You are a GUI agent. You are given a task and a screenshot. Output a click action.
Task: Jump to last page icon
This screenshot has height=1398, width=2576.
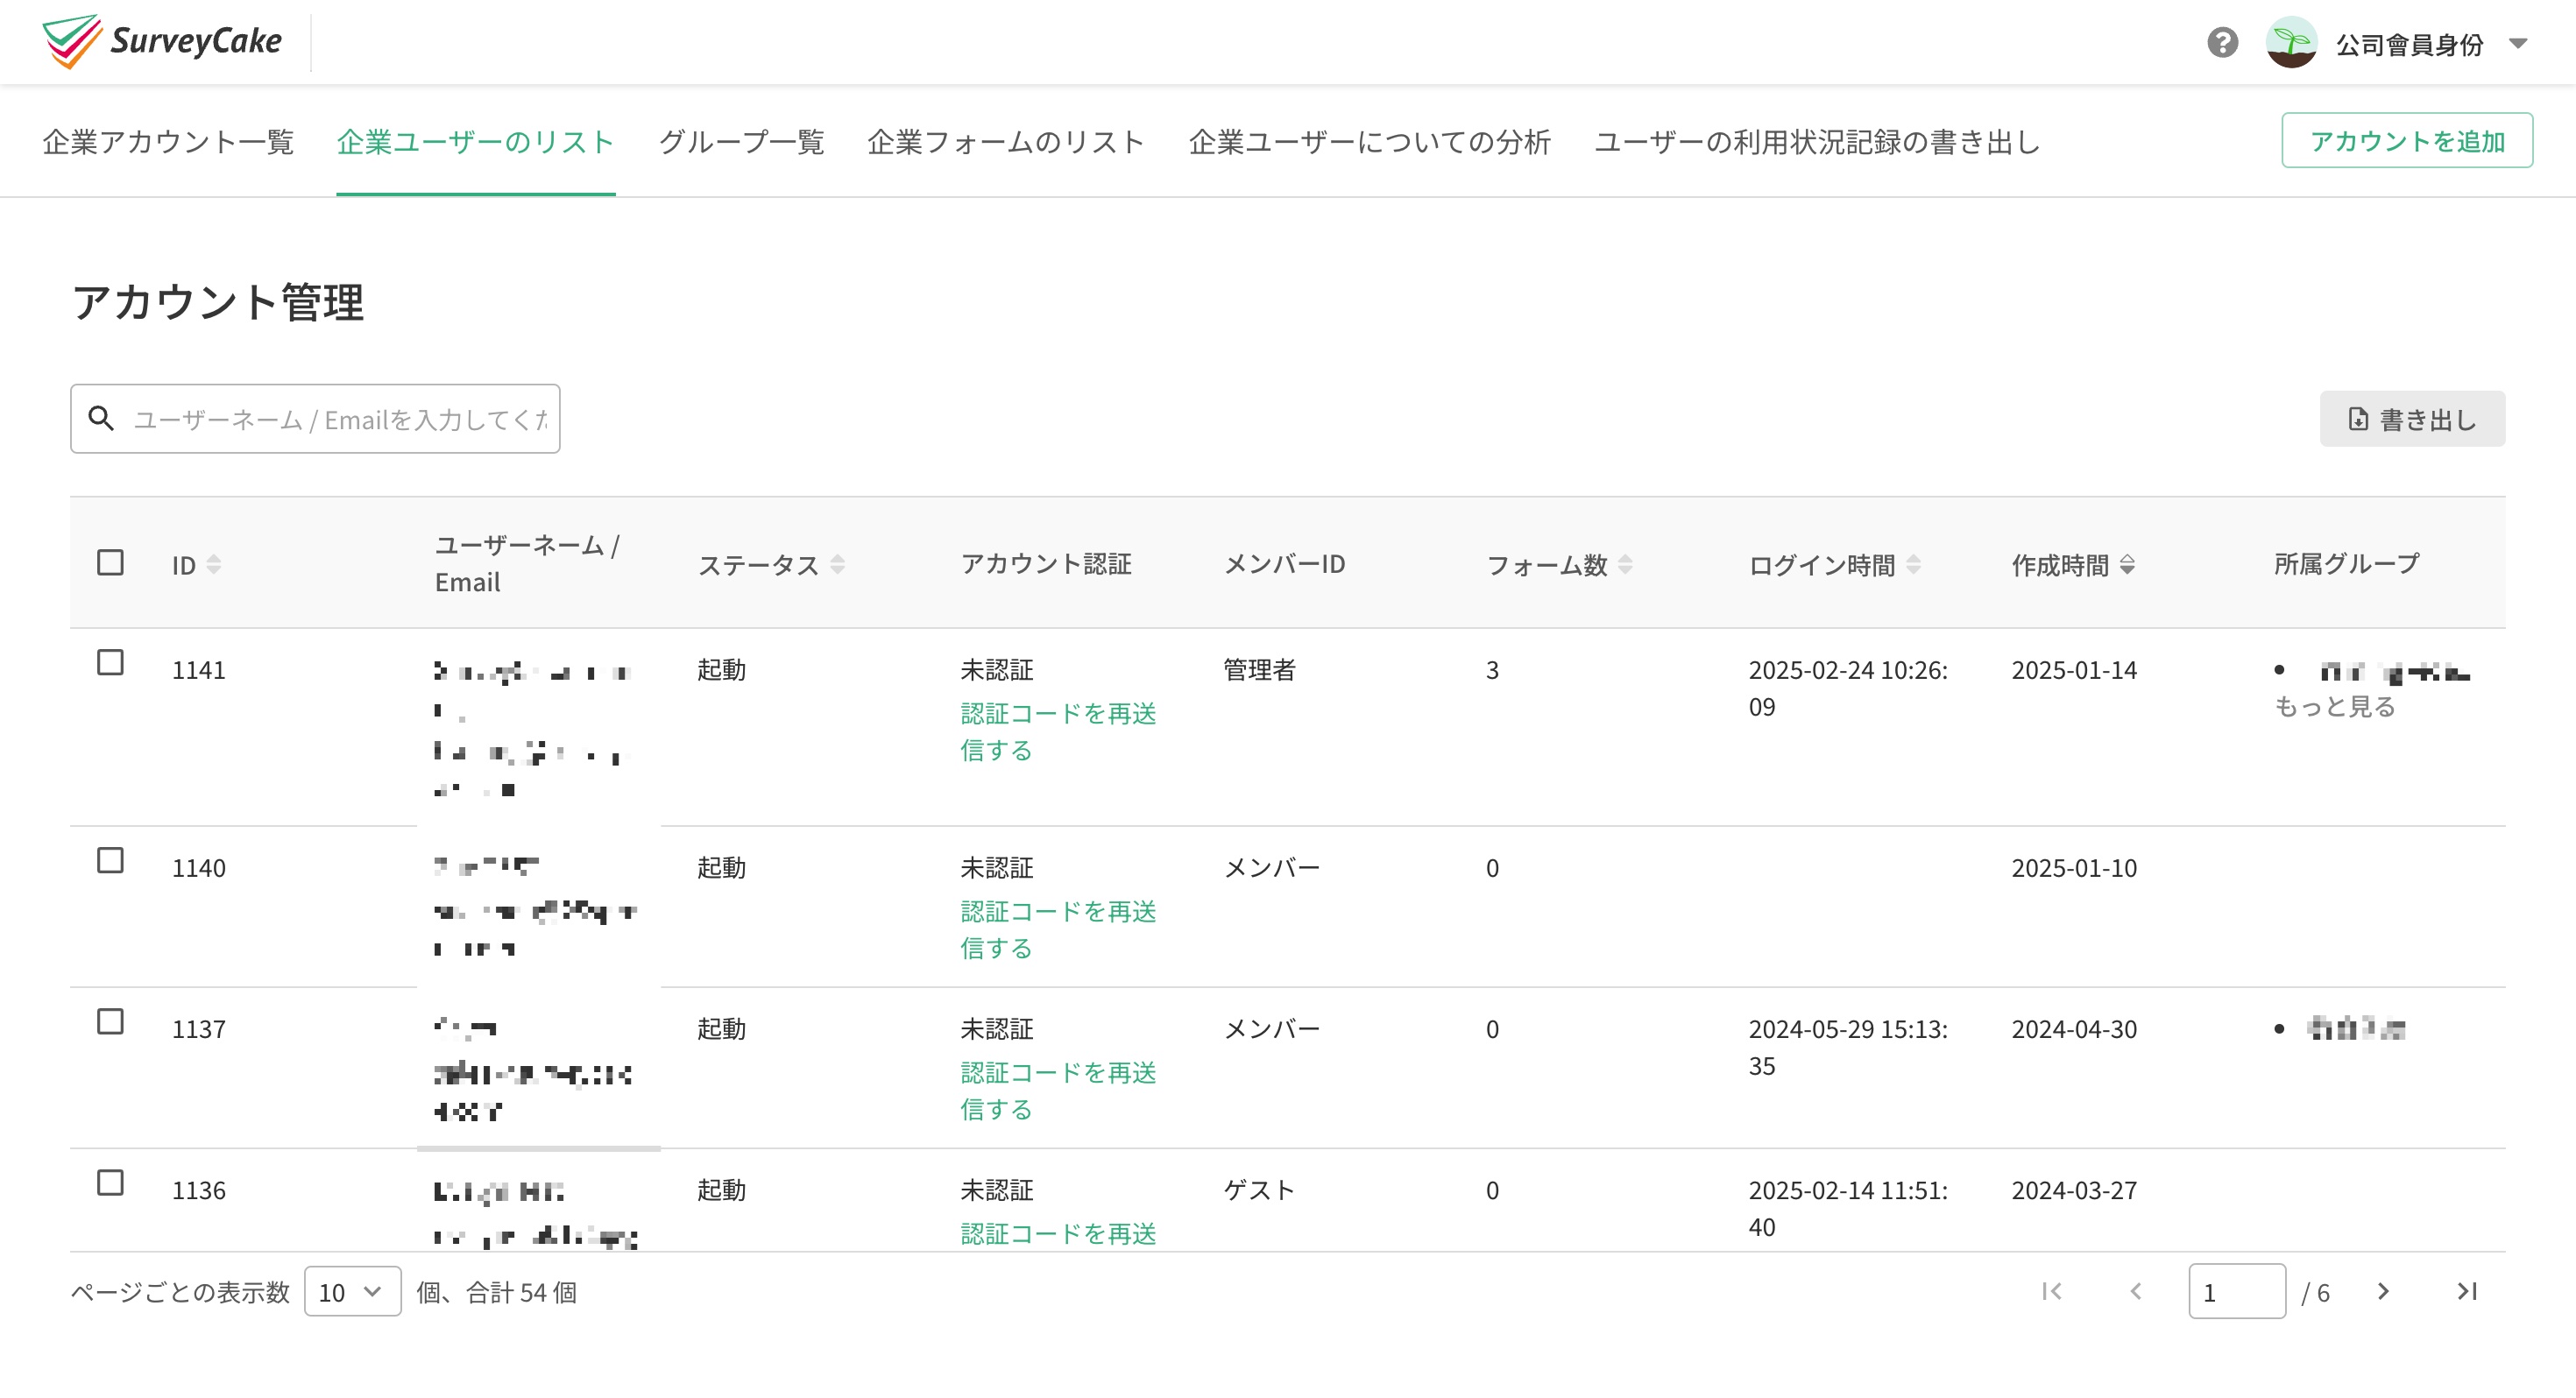(x=2467, y=1291)
